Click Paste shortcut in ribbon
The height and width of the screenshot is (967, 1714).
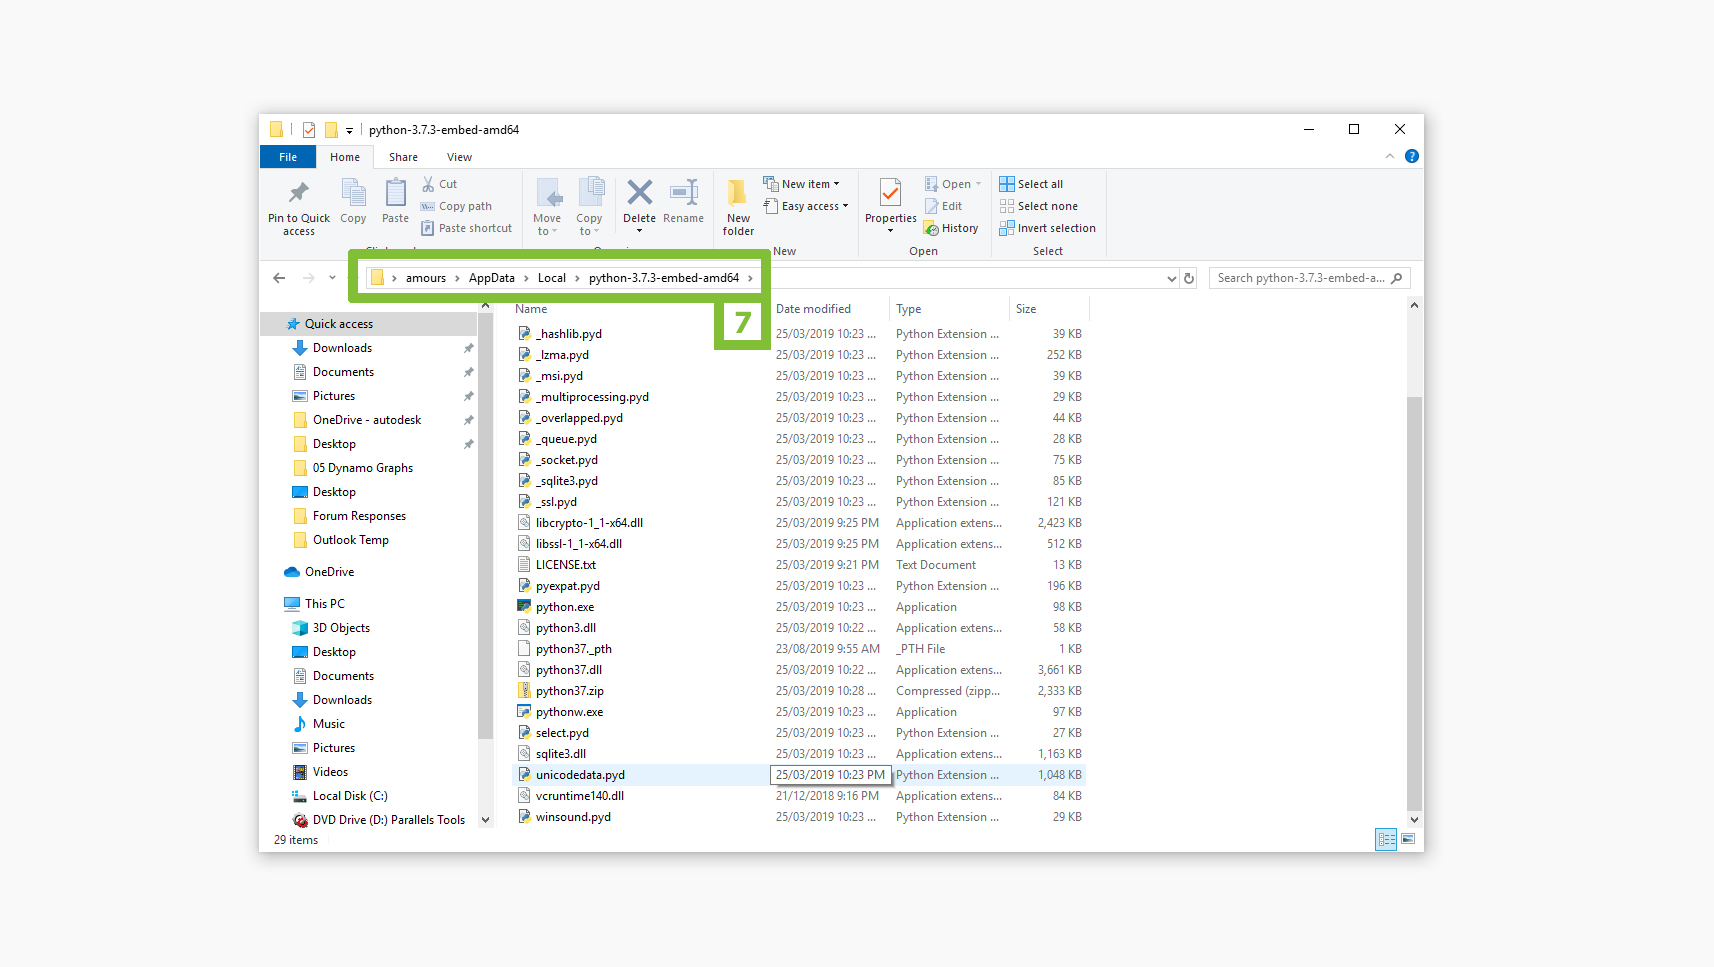(466, 228)
